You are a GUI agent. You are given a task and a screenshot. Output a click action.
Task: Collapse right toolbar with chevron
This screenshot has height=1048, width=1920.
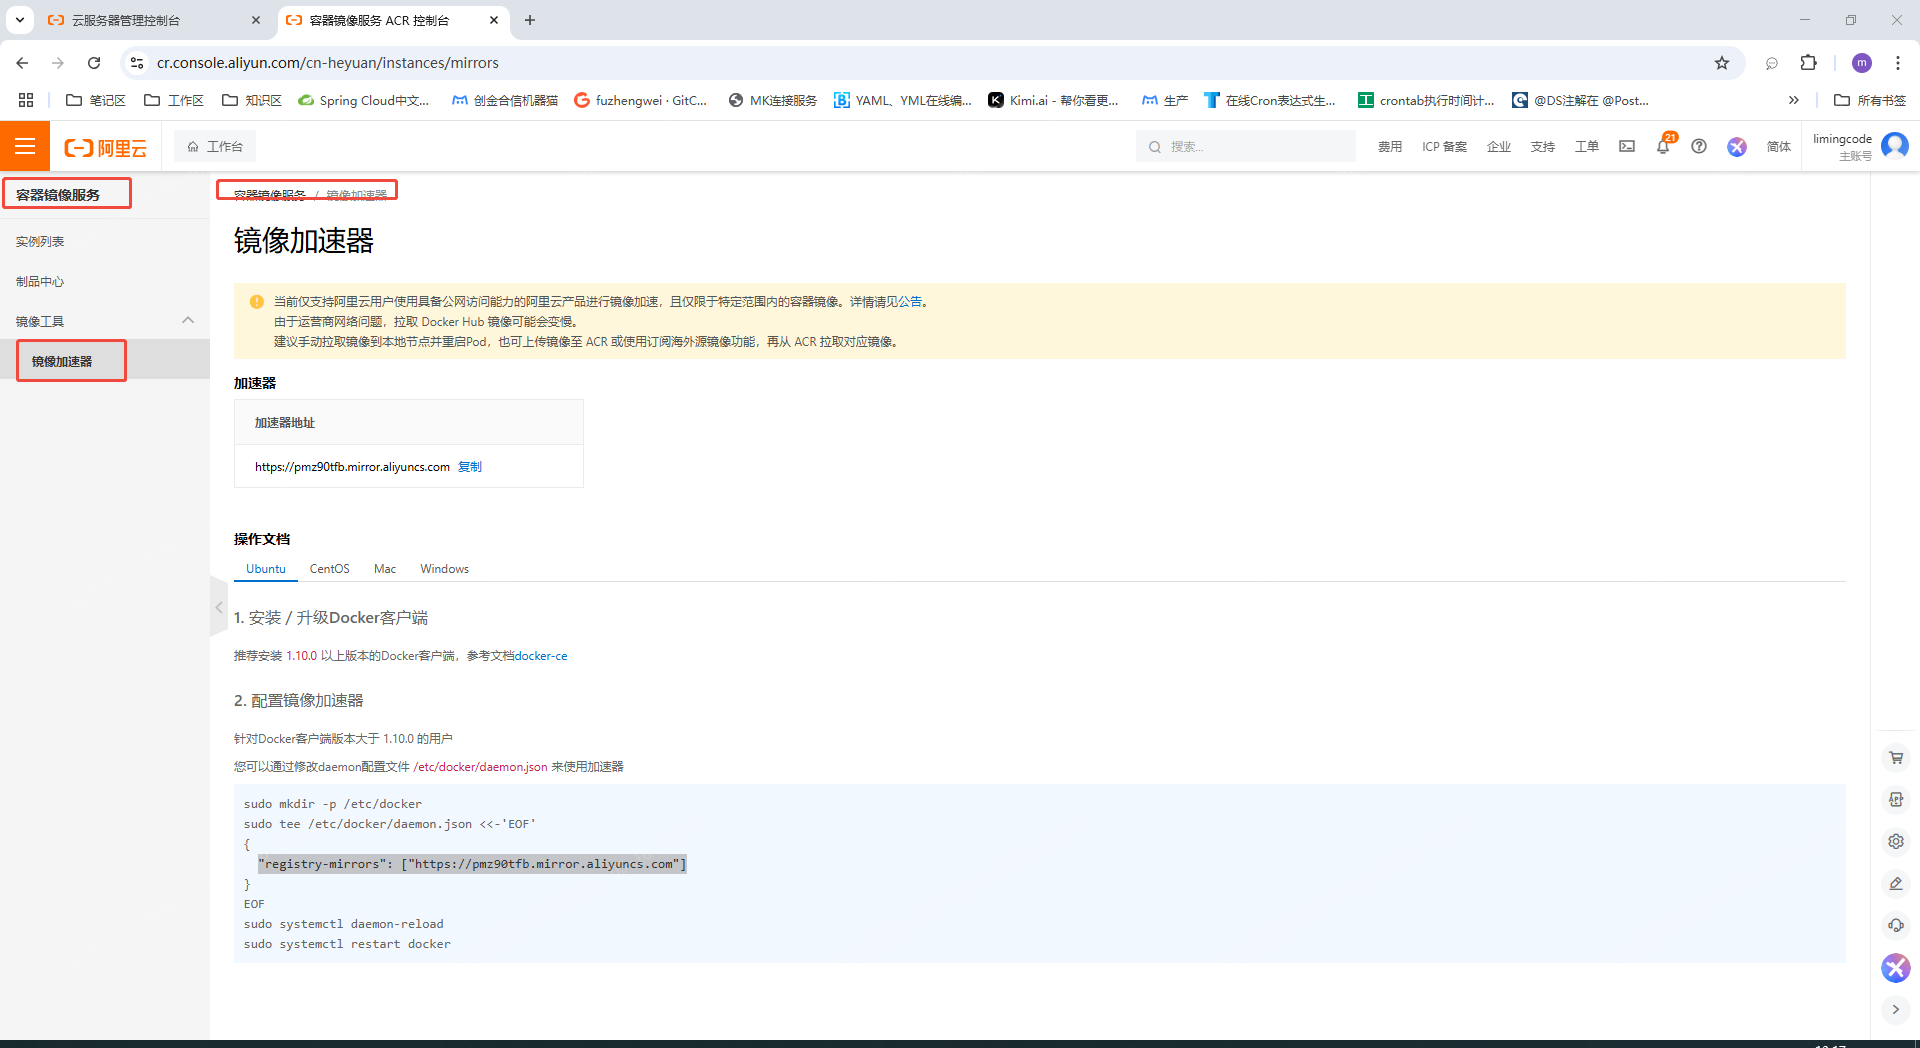point(1895,1009)
